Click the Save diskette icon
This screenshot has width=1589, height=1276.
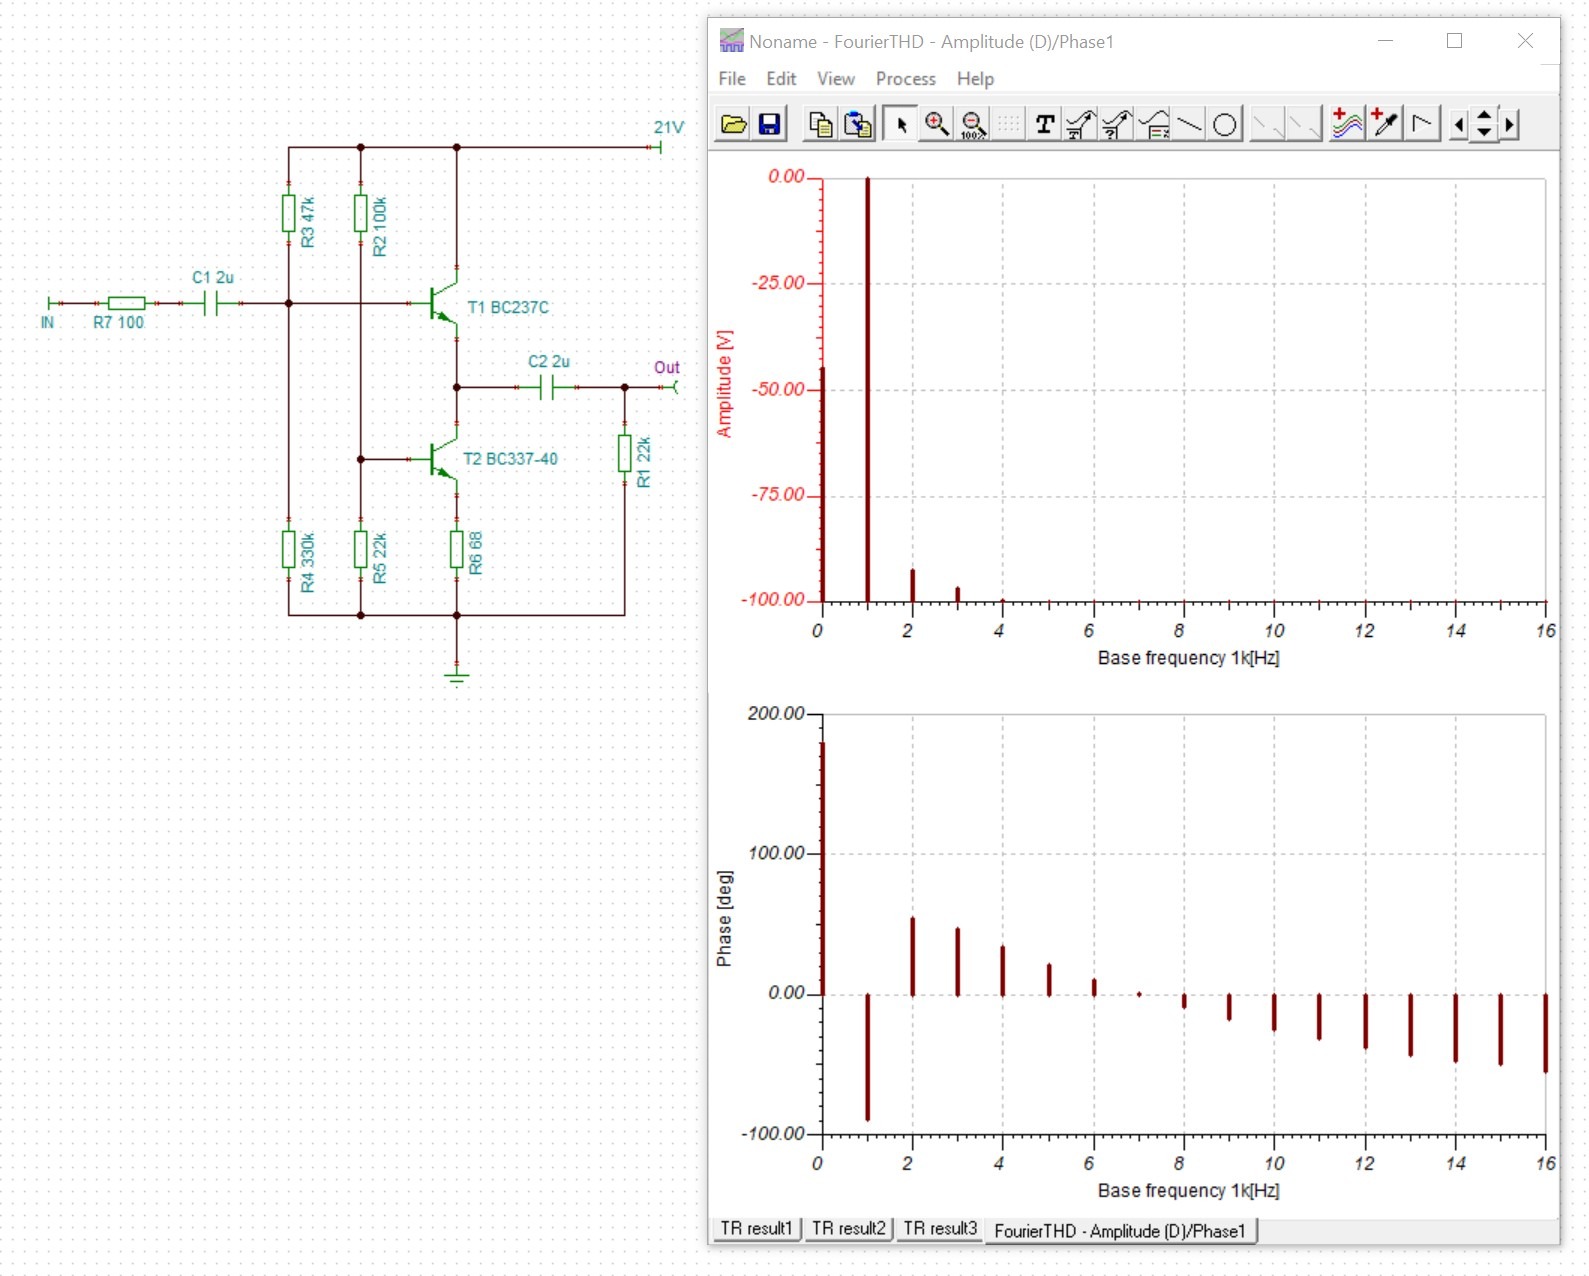pyautogui.click(x=769, y=124)
